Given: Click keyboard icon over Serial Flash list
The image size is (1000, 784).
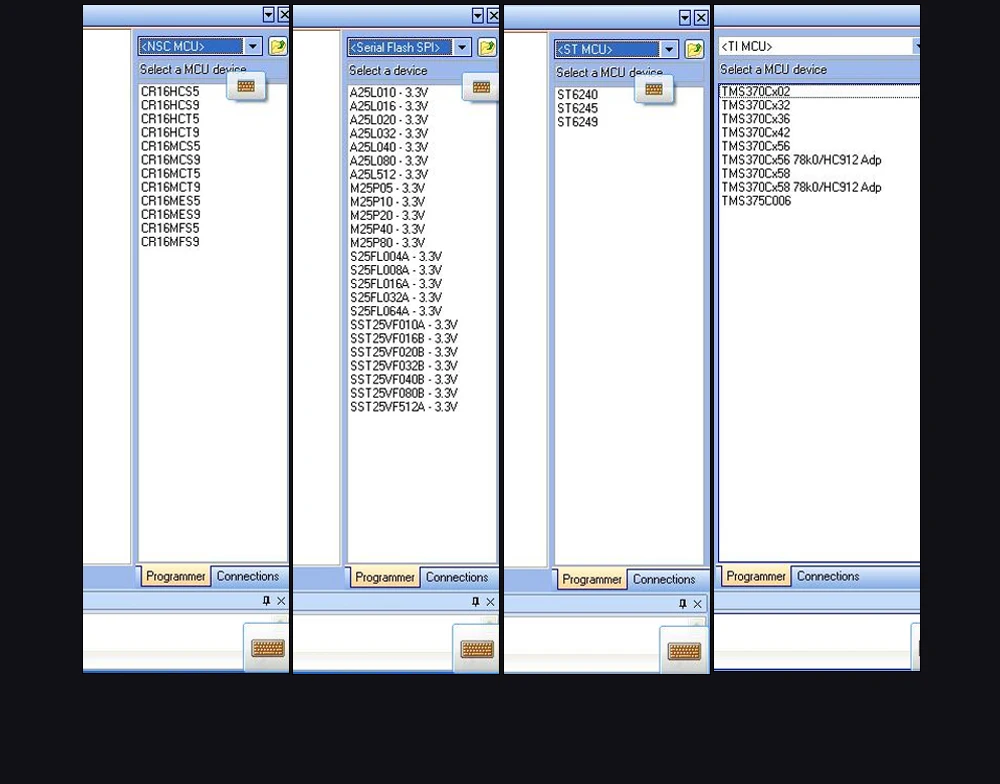Looking at the screenshot, I should [x=481, y=87].
